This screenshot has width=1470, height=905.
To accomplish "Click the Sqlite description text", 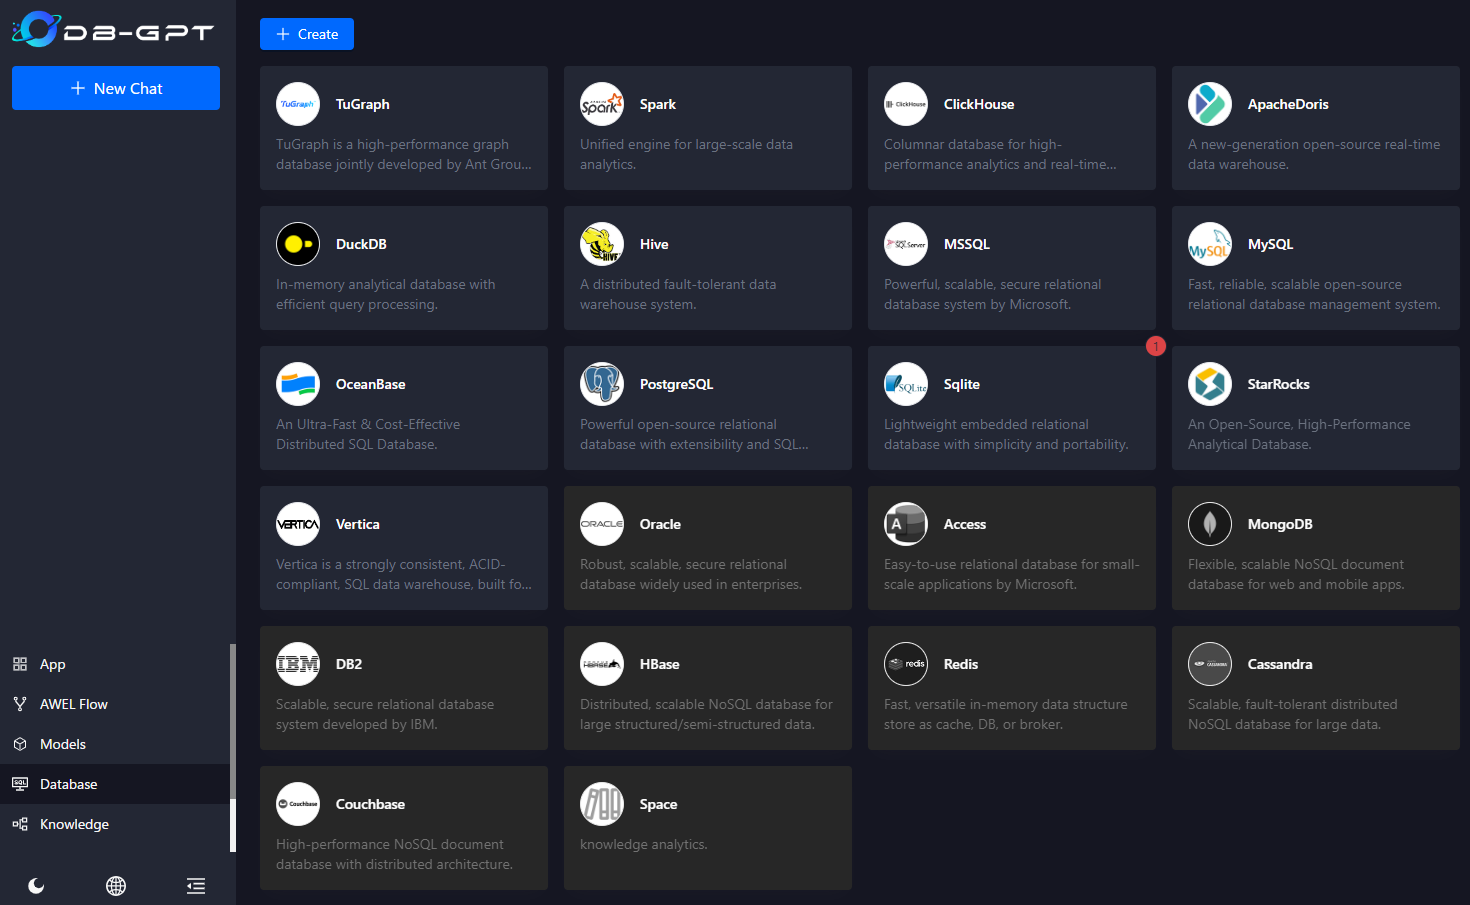I will (x=1006, y=434).
